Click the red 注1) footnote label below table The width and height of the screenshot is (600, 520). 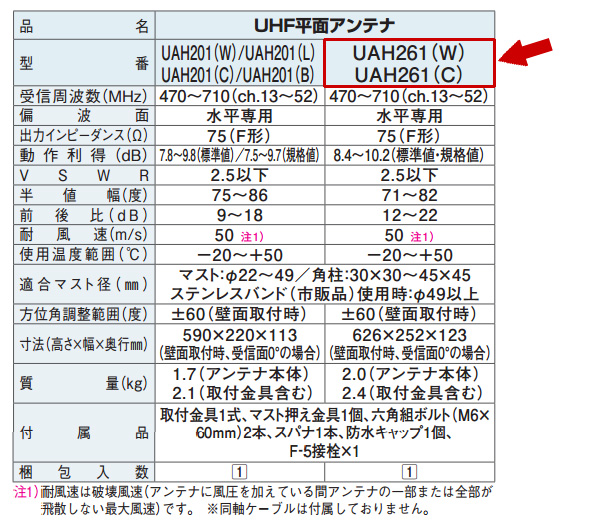point(25,491)
